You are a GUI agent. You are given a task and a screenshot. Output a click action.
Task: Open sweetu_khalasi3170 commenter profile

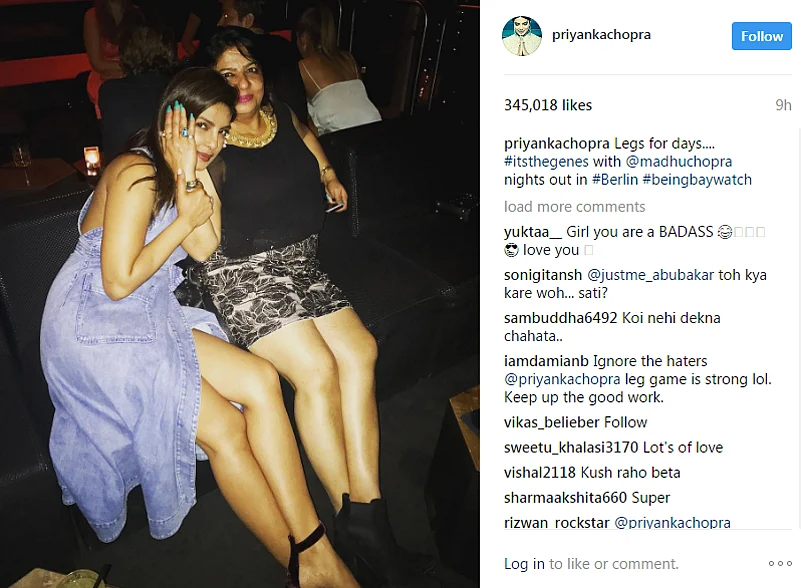point(571,448)
